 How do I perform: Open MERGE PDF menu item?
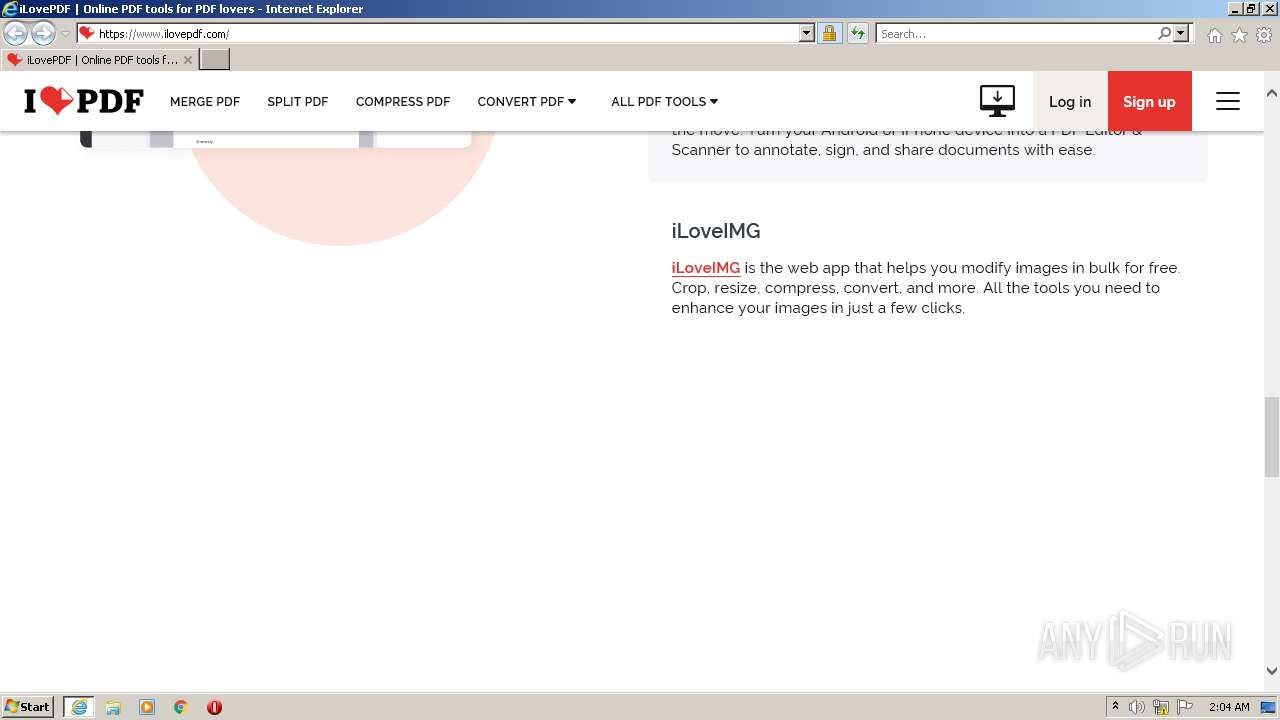pos(205,102)
